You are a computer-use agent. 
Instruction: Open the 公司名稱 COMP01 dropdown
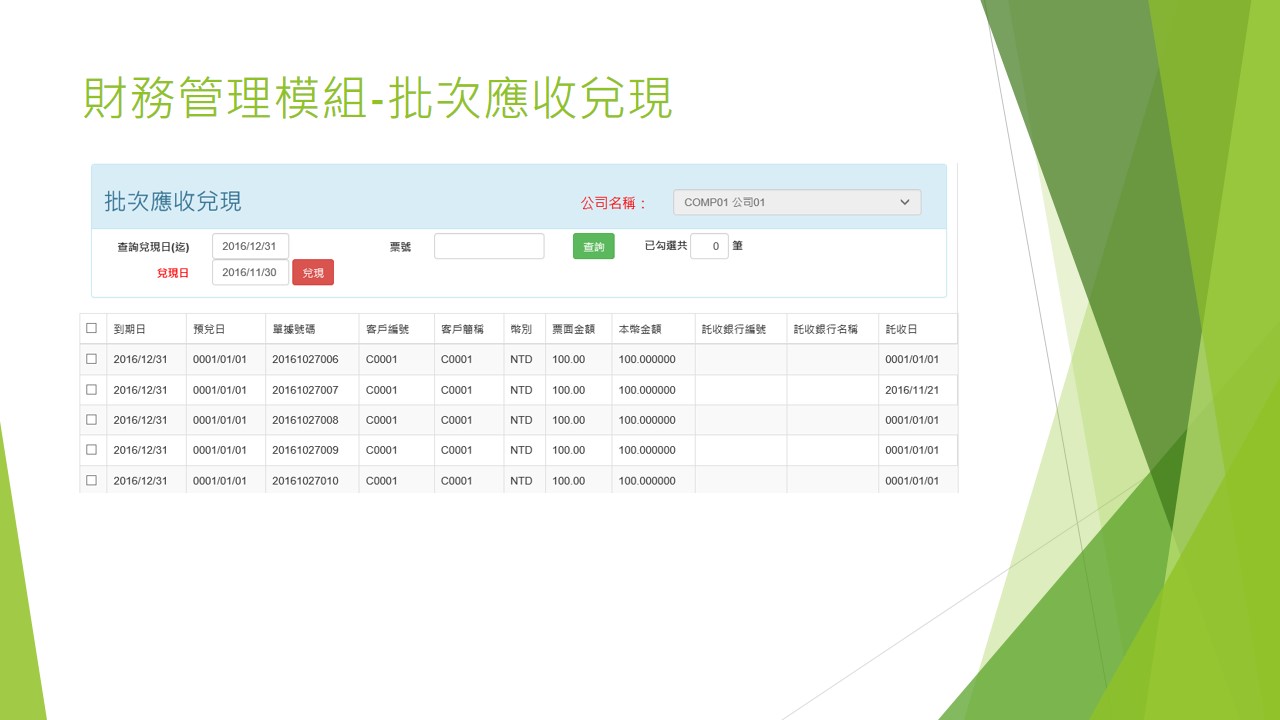(x=797, y=202)
